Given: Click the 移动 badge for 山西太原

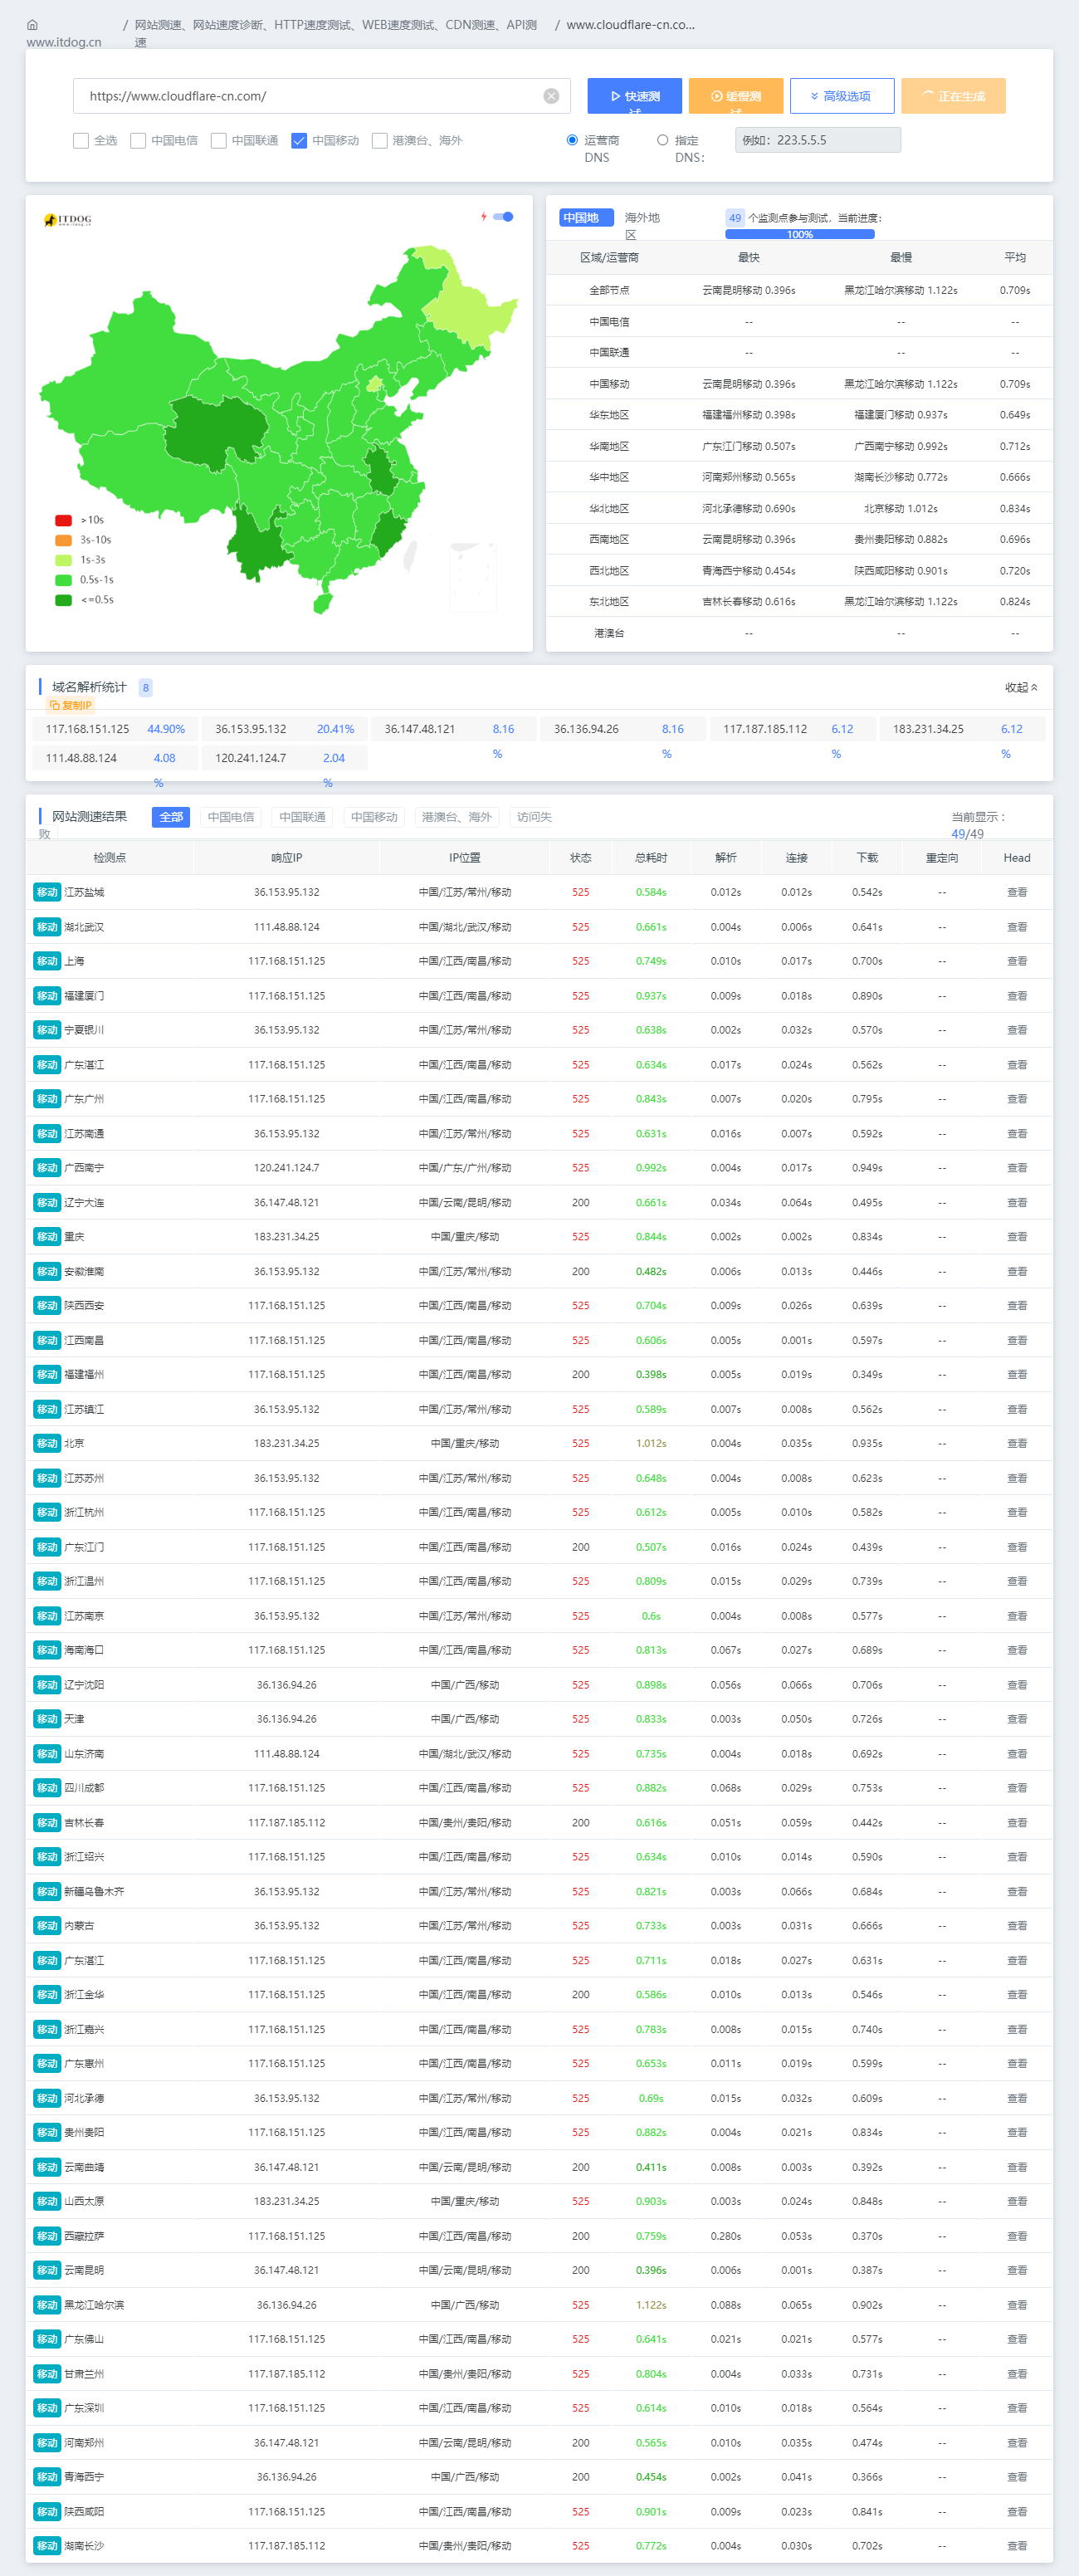Looking at the screenshot, I should (x=47, y=2201).
